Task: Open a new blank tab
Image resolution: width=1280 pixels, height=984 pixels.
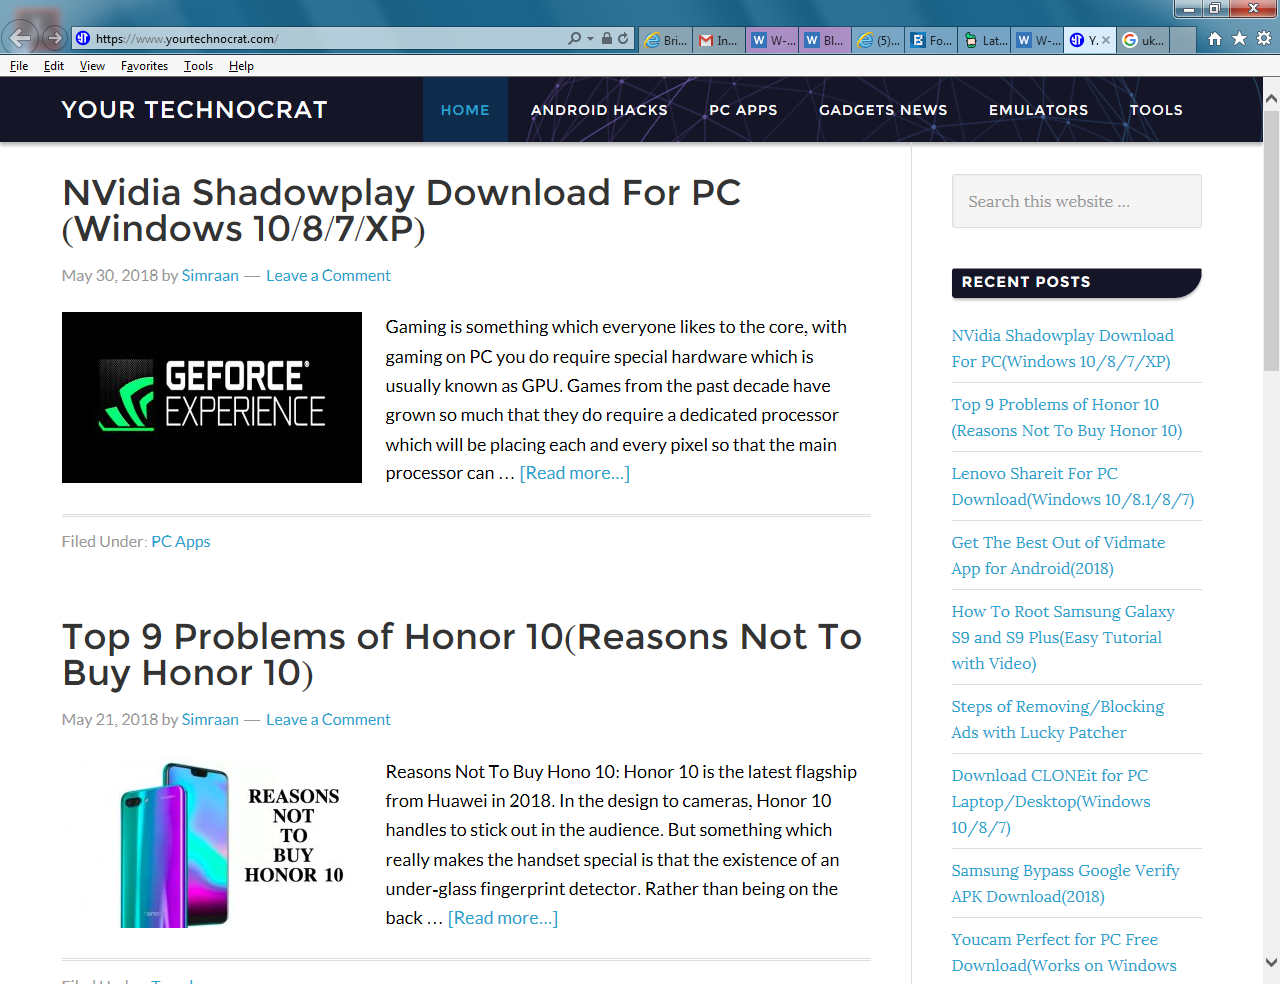Action: point(1182,40)
